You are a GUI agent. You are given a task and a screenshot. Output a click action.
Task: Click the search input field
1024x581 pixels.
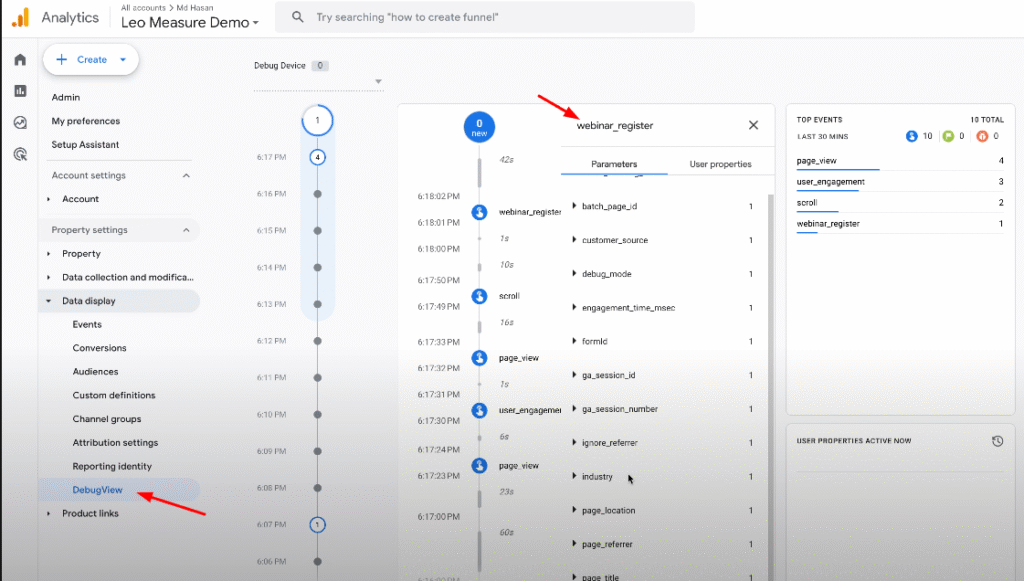coord(485,17)
